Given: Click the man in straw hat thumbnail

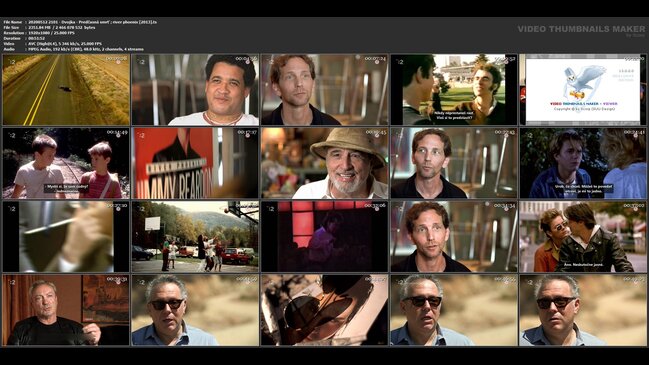Looking at the screenshot, I should click(324, 163).
